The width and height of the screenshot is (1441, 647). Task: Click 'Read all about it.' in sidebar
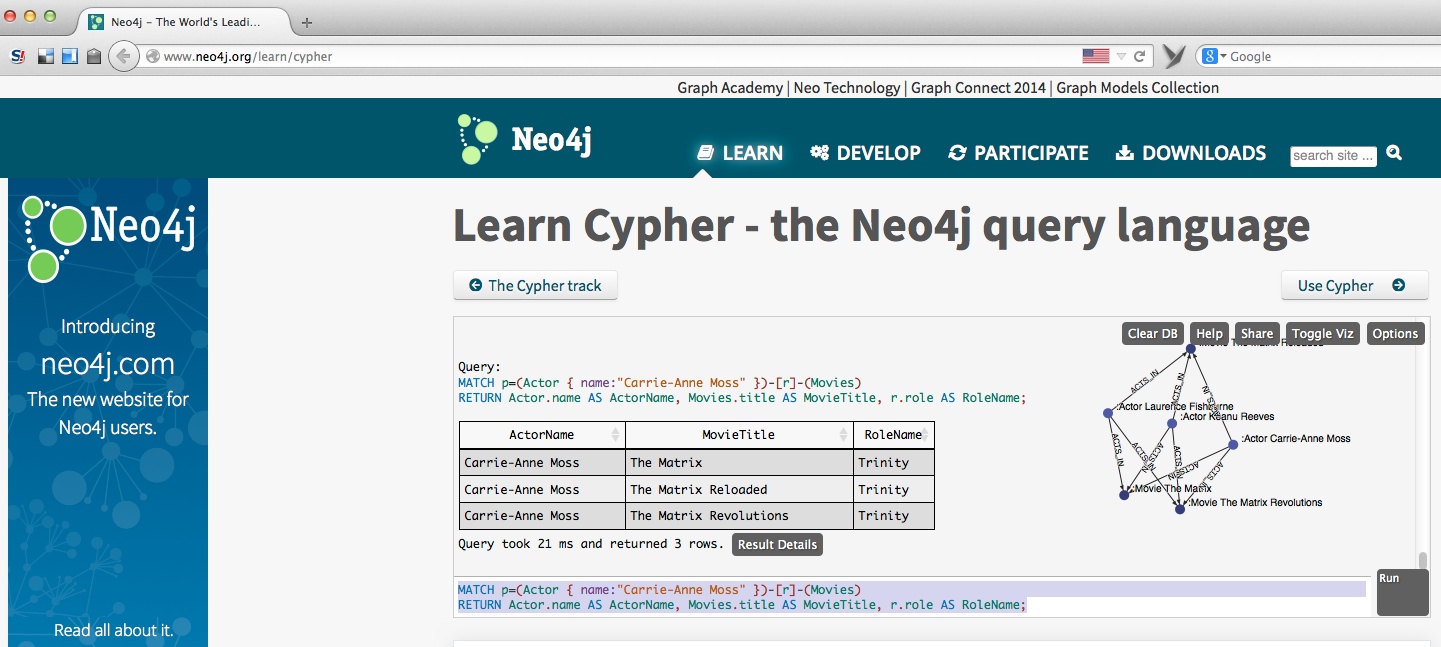113,630
